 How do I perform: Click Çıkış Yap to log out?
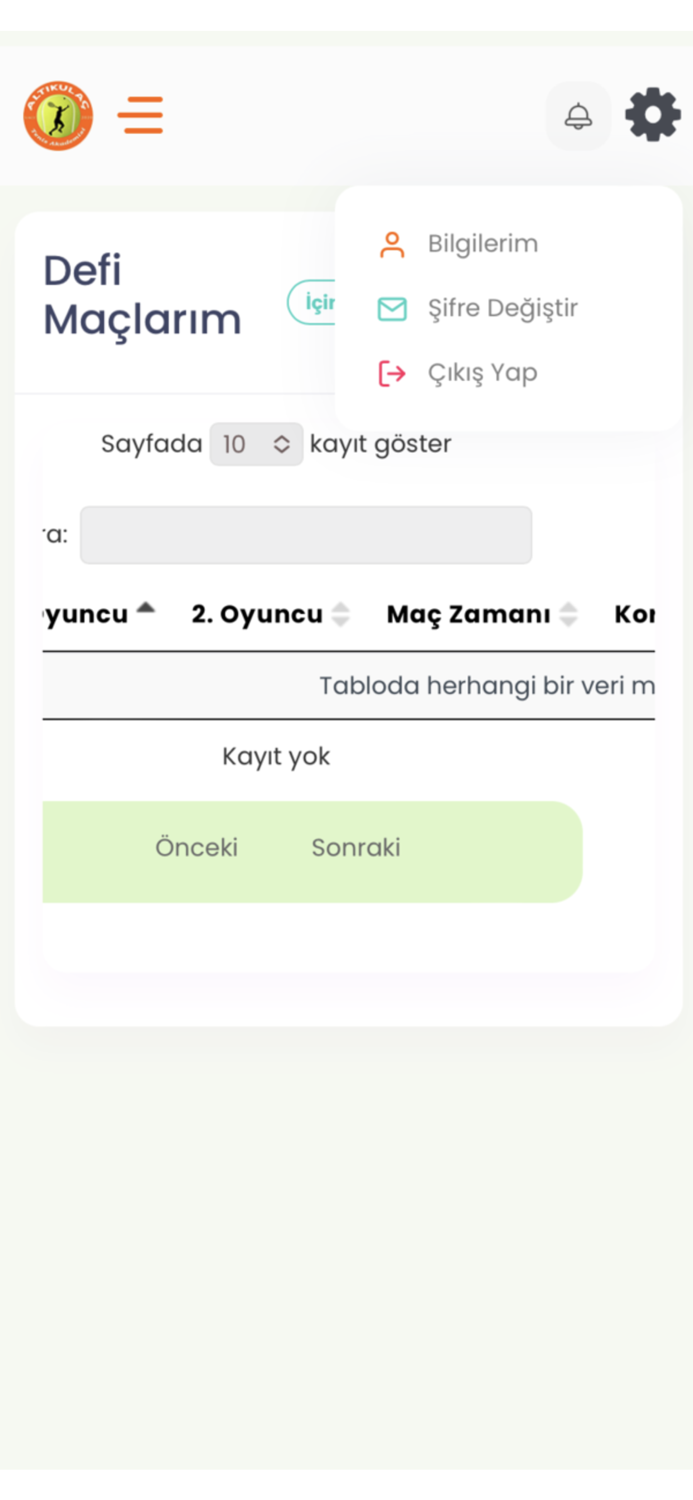(x=483, y=372)
